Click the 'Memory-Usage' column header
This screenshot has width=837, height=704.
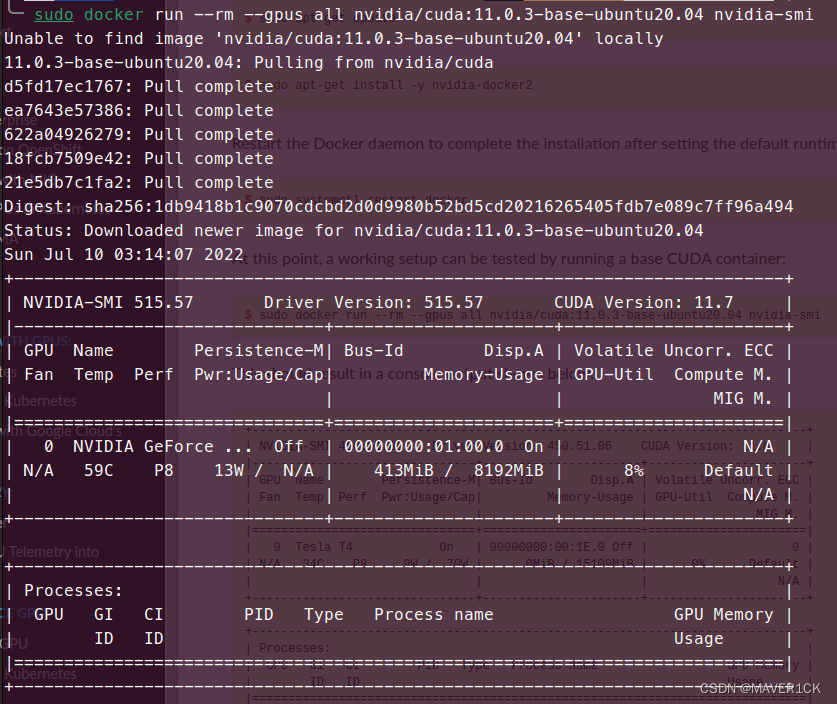point(483,375)
